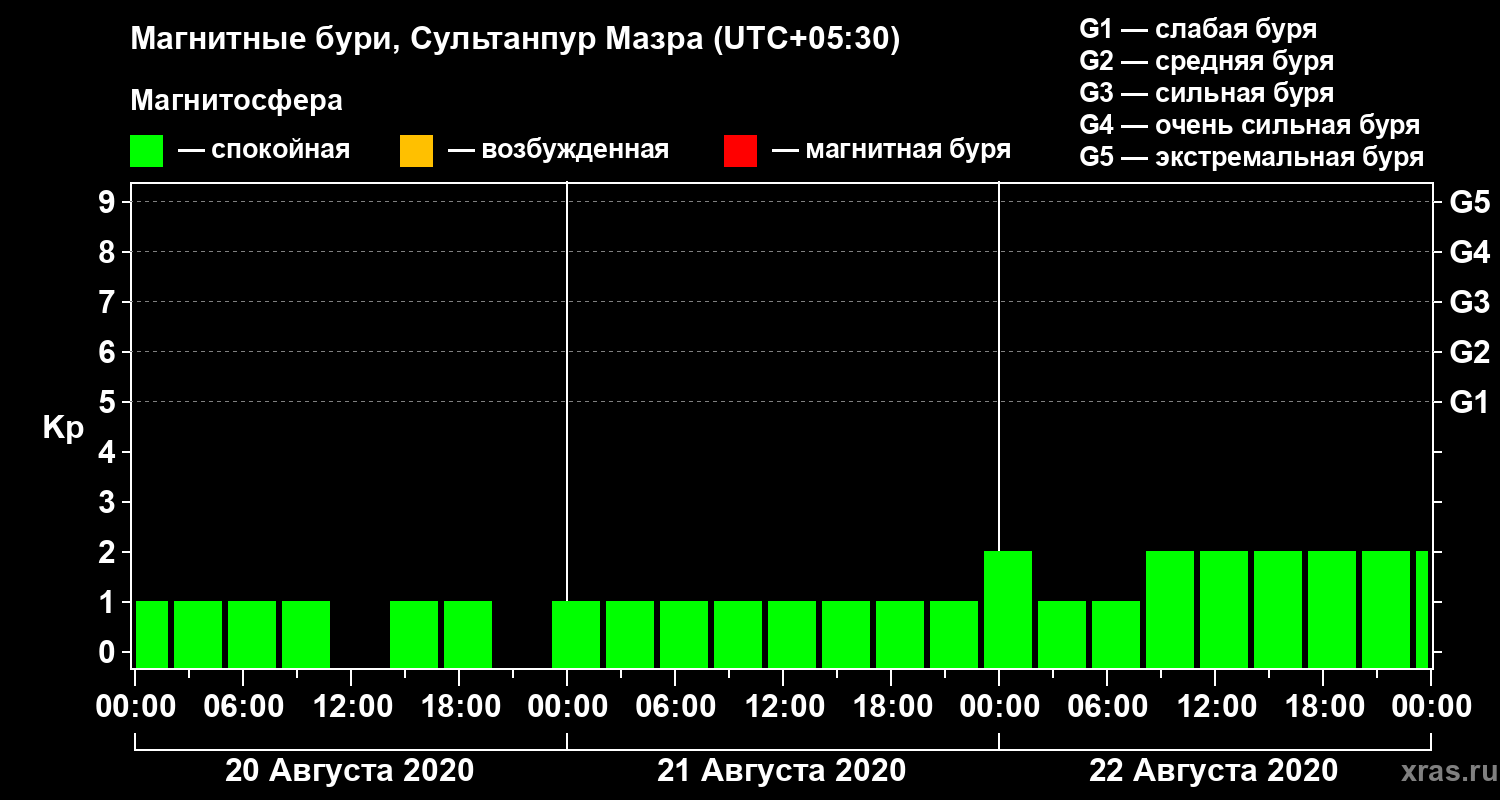This screenshot has width=1500, height=800.
Task: Click the 18:00 time label of 22 Августа
Action: click(1323, 707)
